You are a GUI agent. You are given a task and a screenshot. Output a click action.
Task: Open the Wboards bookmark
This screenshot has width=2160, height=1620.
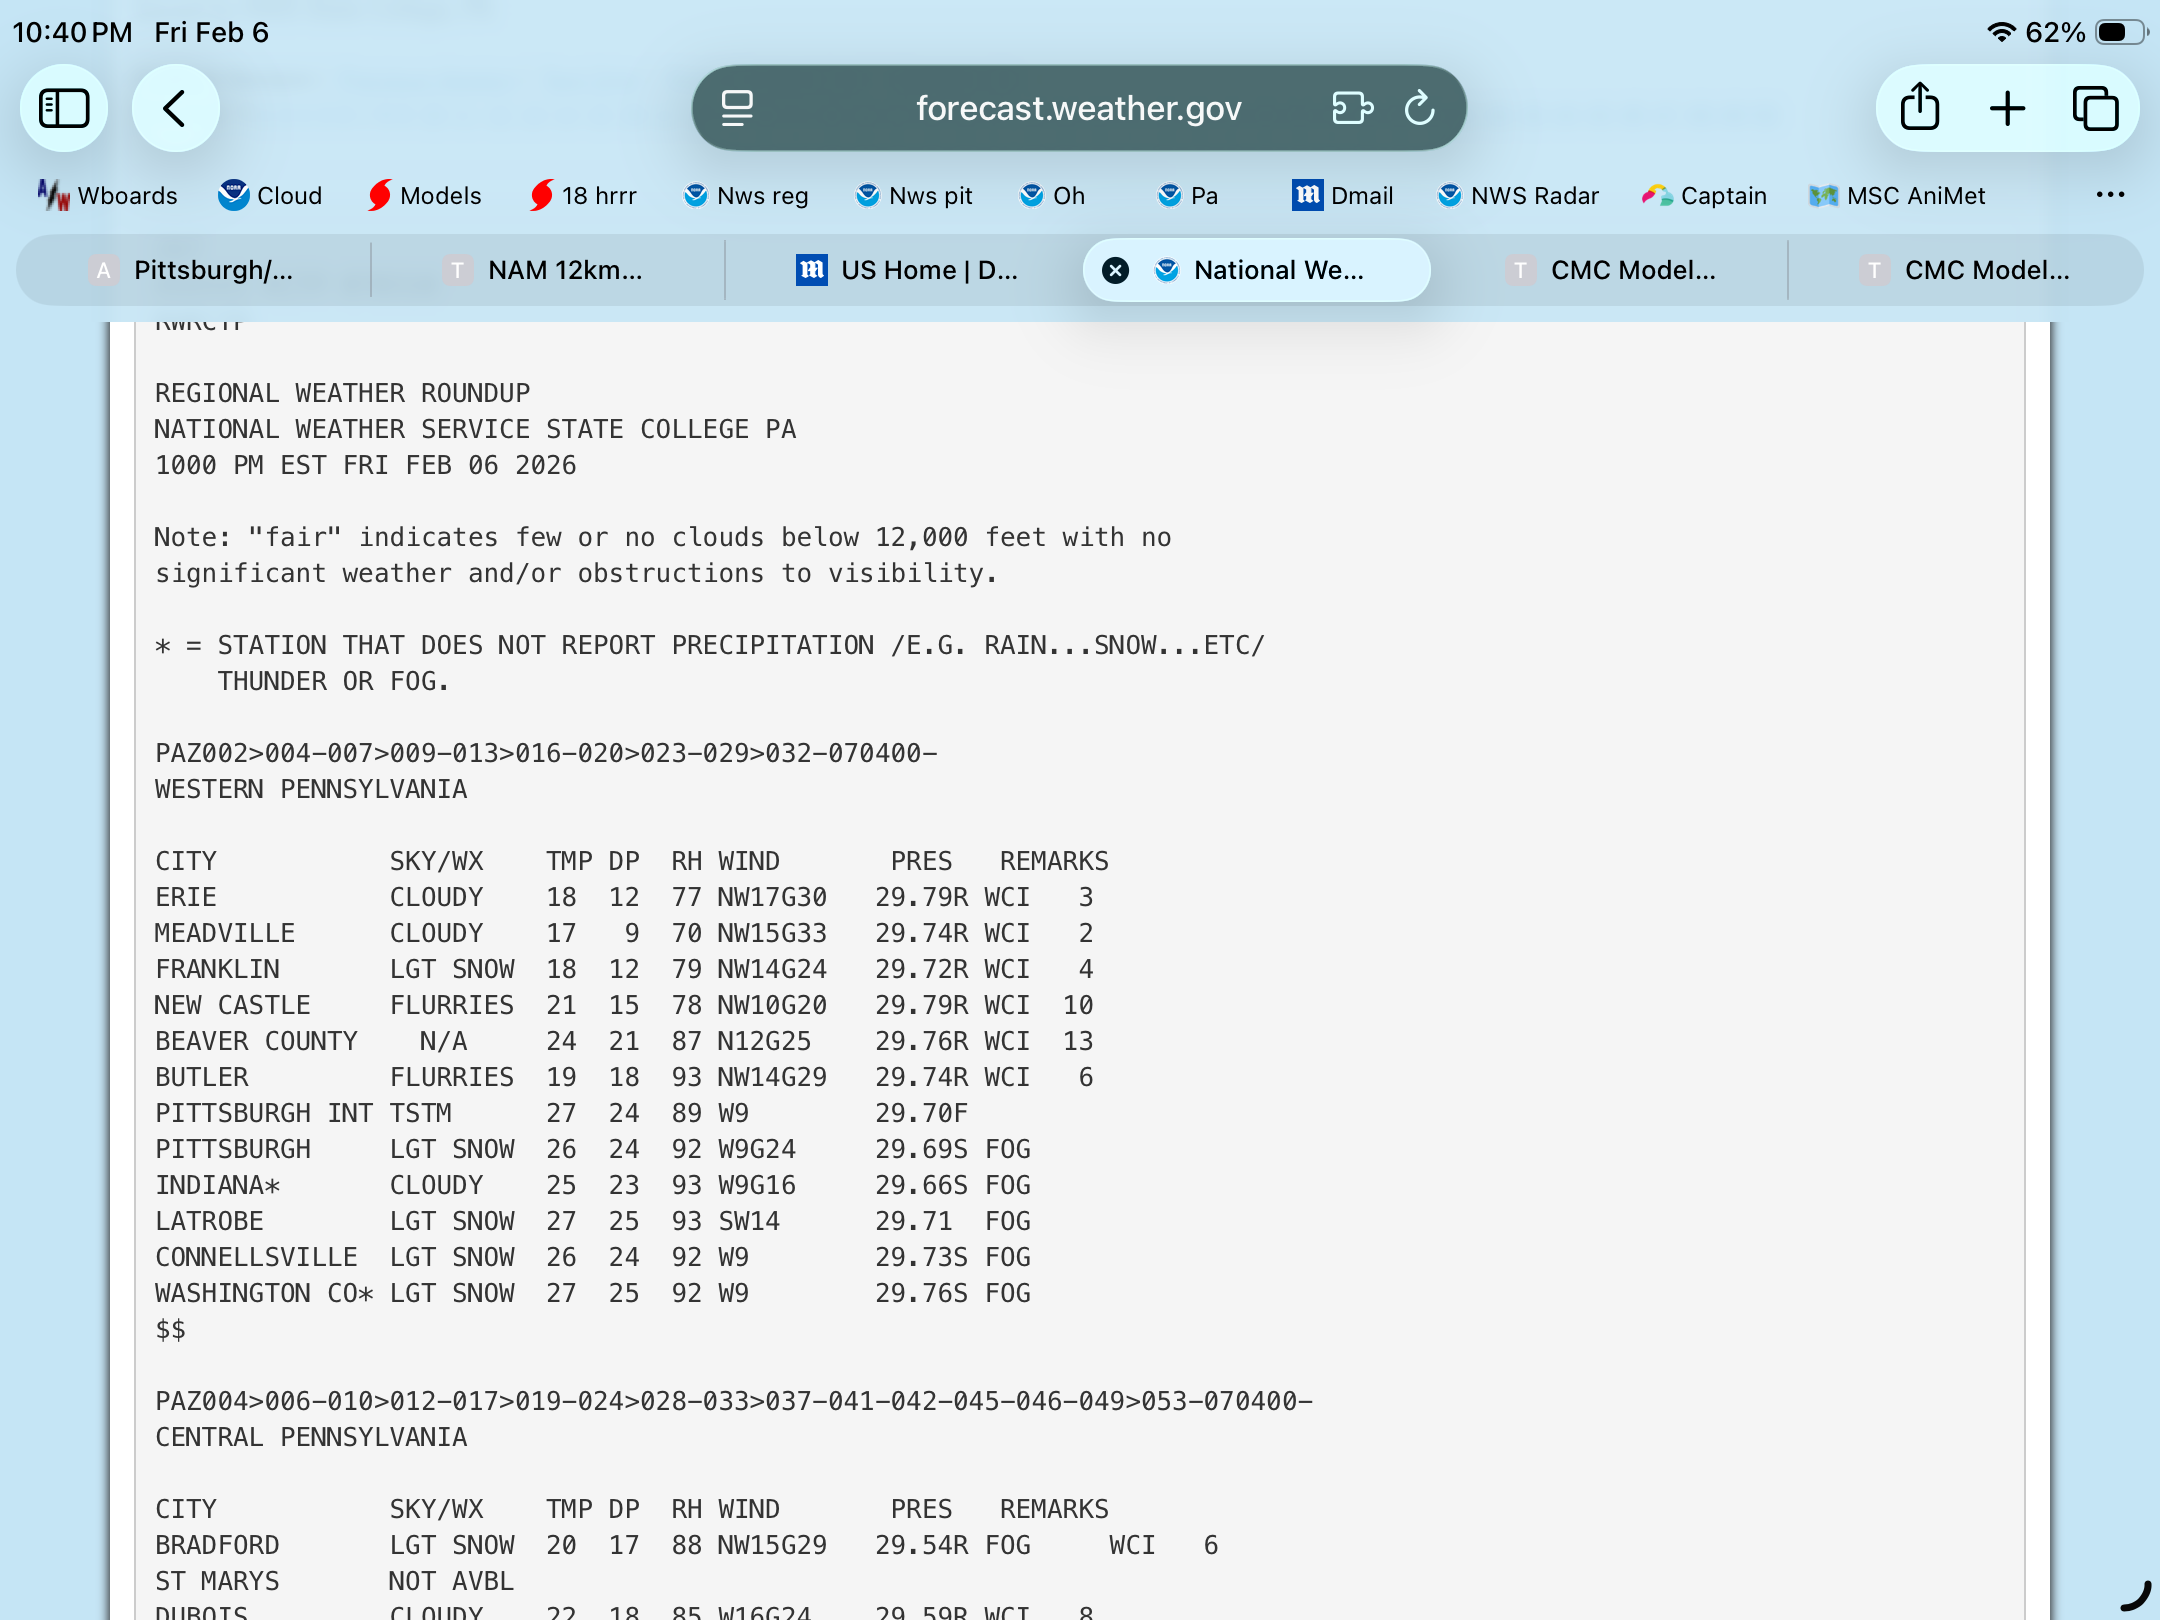tap(107, 195)
